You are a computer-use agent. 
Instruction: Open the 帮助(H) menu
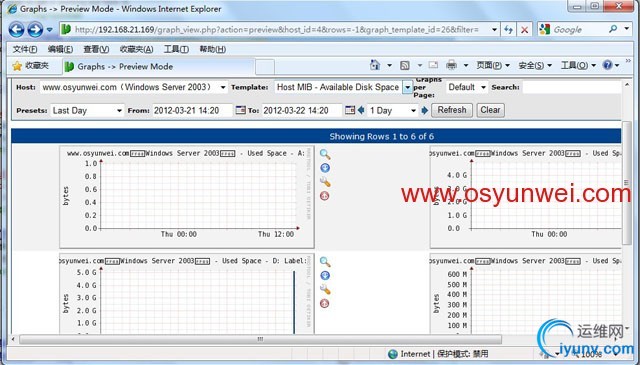tap(212, 49)
